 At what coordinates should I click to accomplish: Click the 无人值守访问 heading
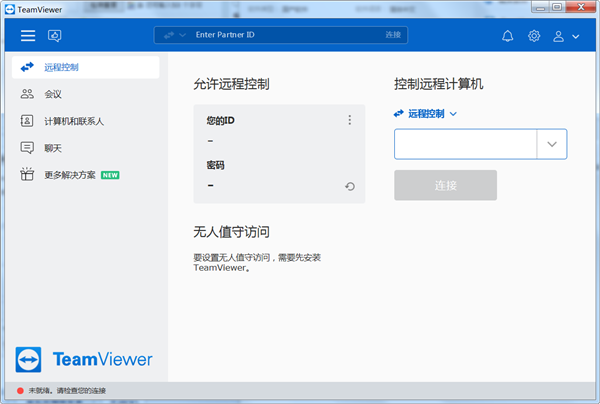[232, 232]
